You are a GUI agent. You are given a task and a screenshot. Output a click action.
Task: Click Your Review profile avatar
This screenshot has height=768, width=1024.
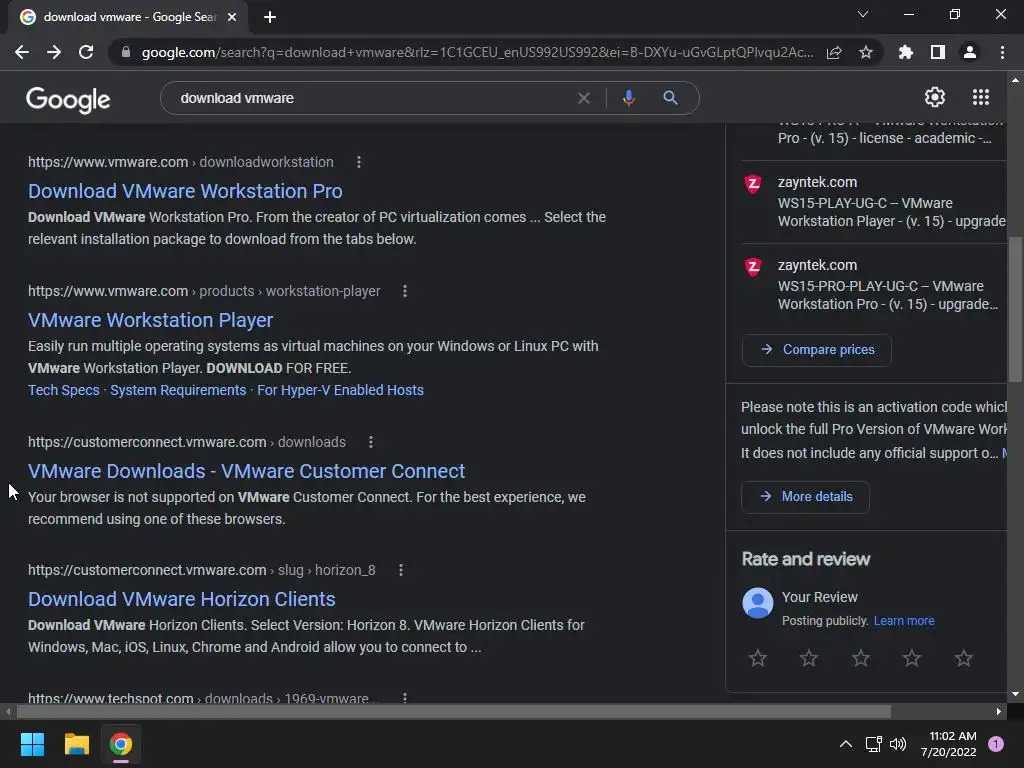(x=758, y=603)
